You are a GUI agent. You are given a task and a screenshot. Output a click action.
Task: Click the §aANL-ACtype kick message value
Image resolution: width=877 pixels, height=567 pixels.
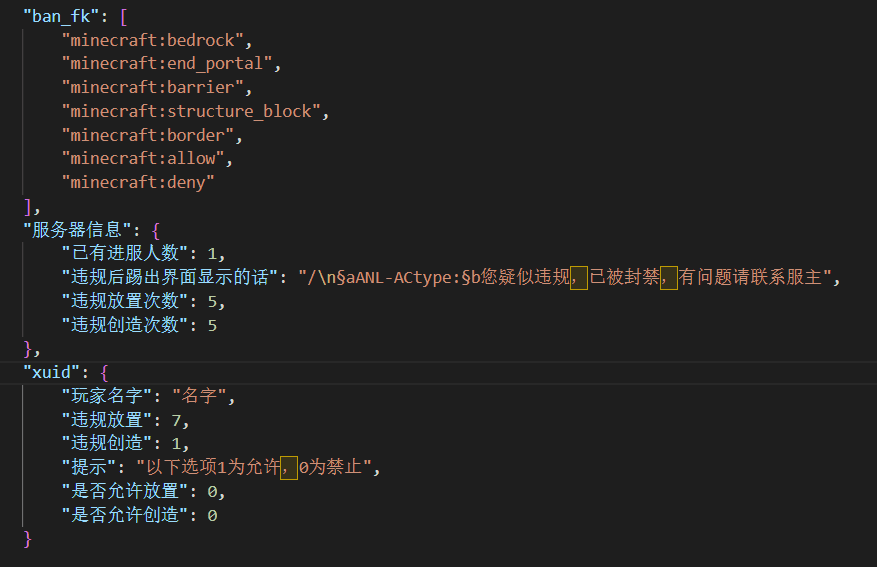click(564, 277)
